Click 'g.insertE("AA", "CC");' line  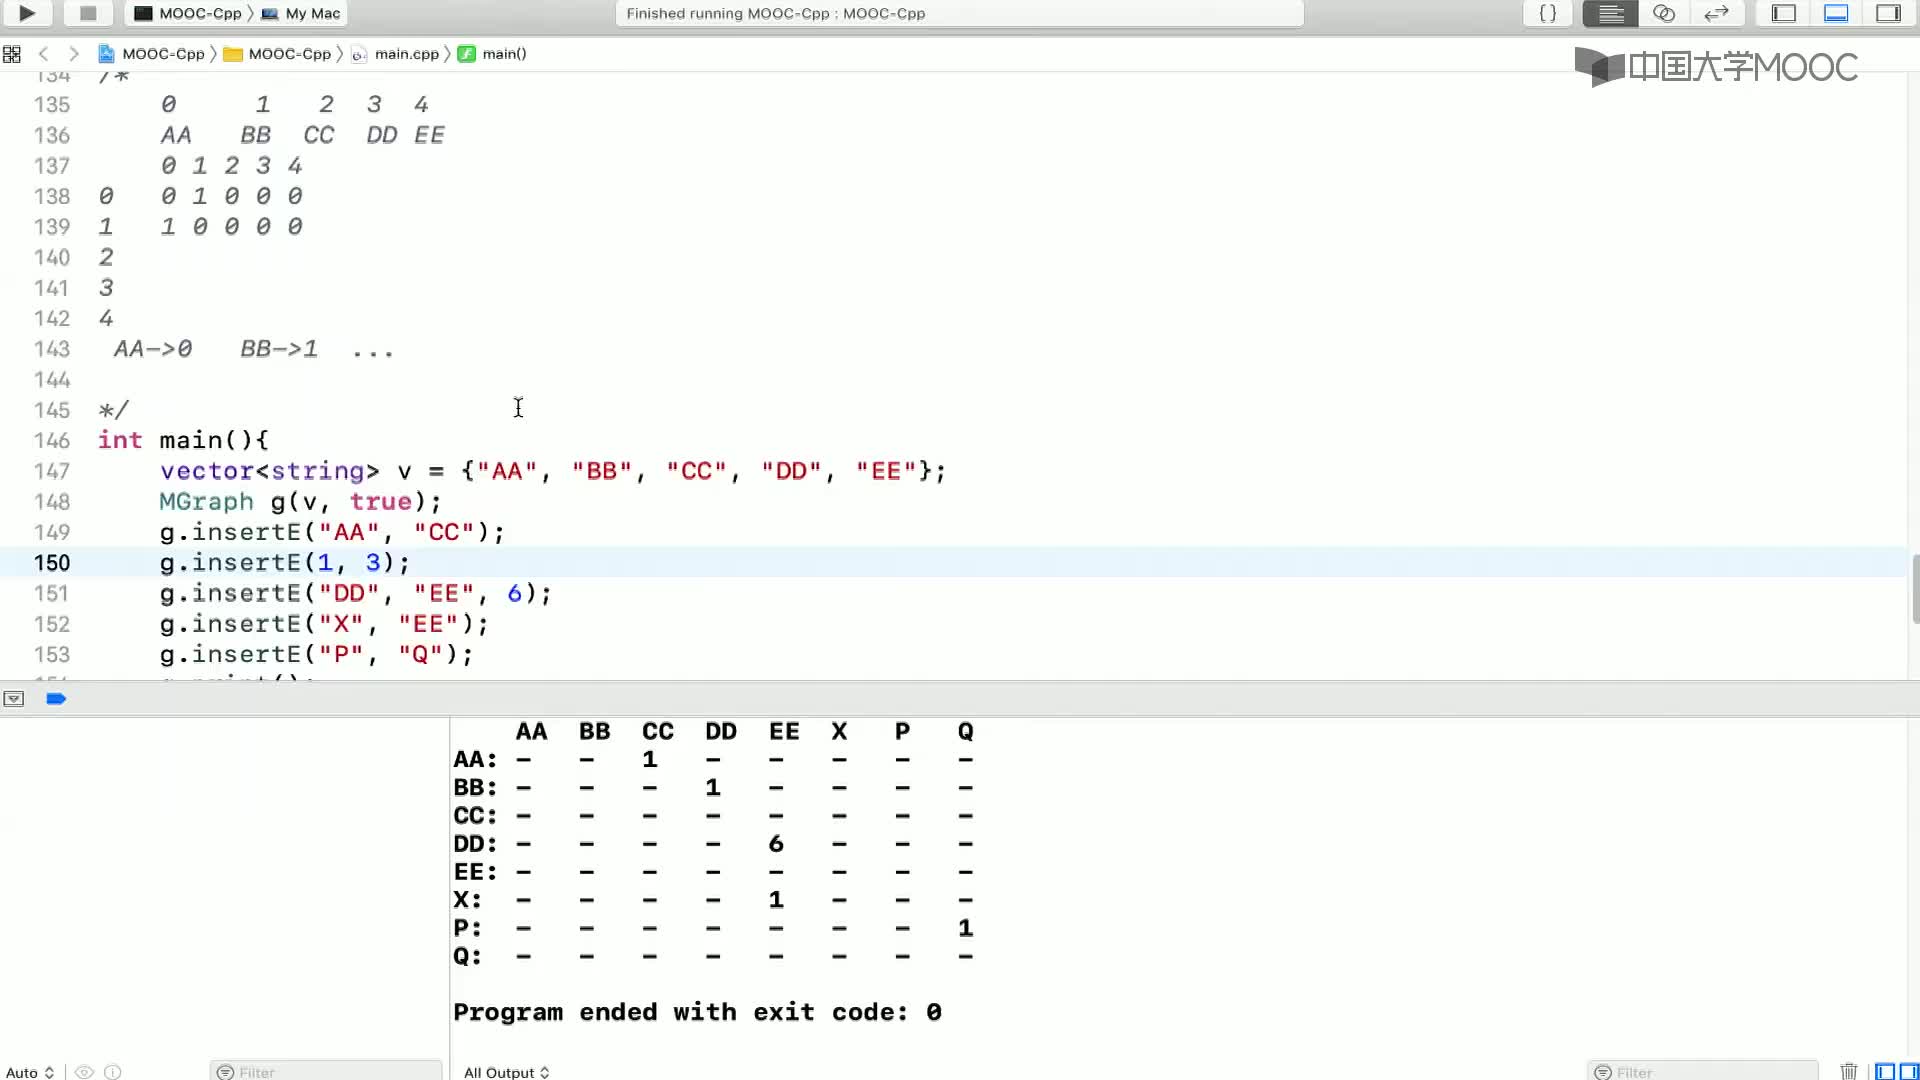point(332,533)
